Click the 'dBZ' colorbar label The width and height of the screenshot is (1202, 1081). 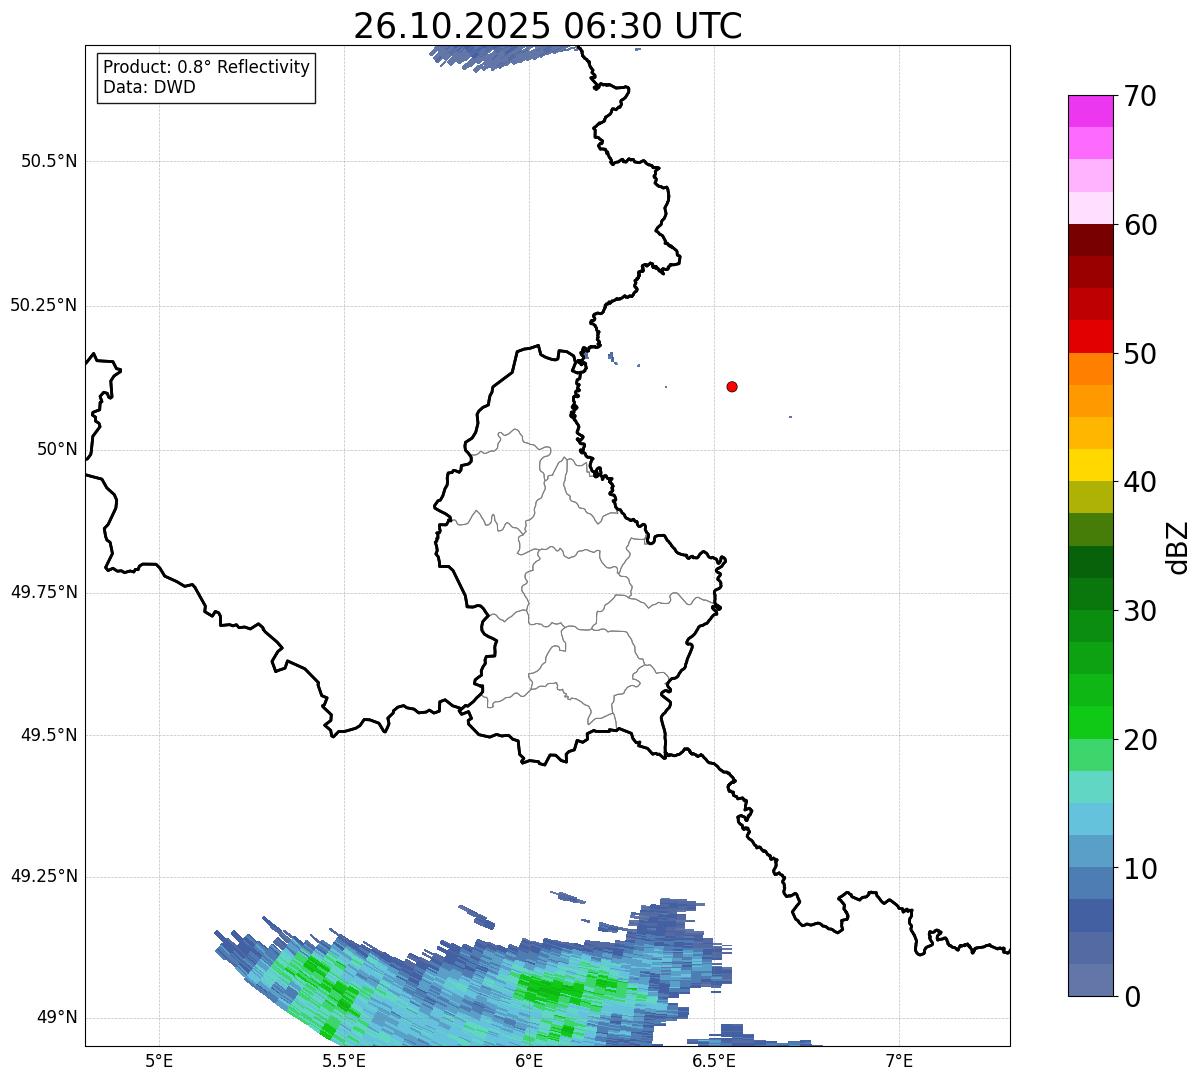[x=1178, y=547]
